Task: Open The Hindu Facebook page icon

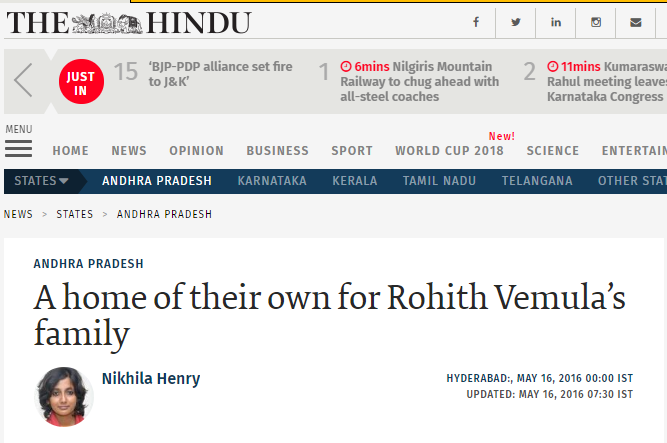Action: (476, 22)
